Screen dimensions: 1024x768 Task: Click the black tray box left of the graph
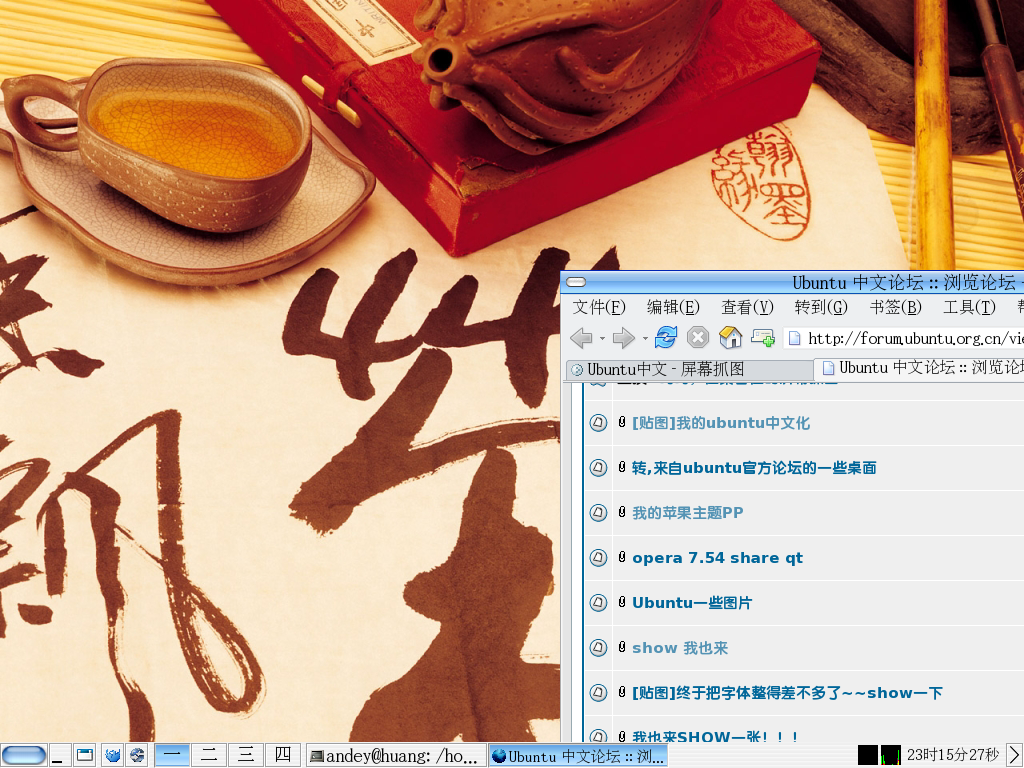[x=868, y=756]
